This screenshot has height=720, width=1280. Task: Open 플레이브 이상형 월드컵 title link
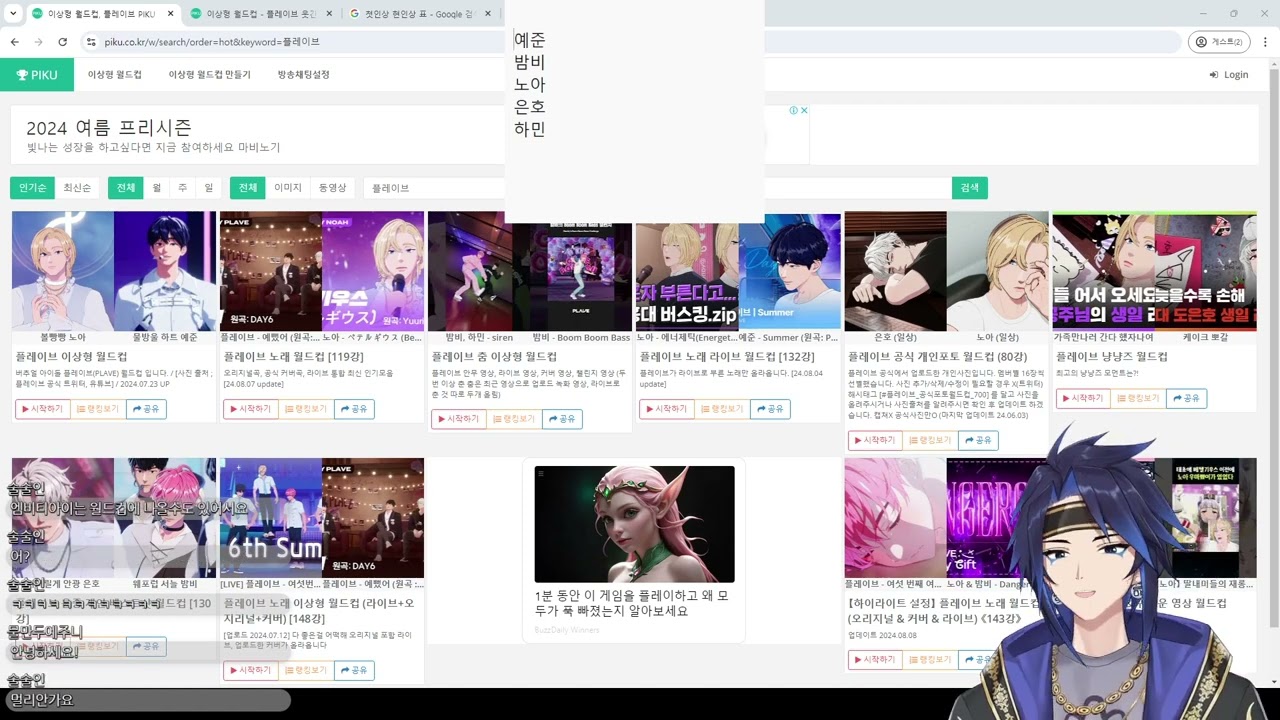coord(71,356)
